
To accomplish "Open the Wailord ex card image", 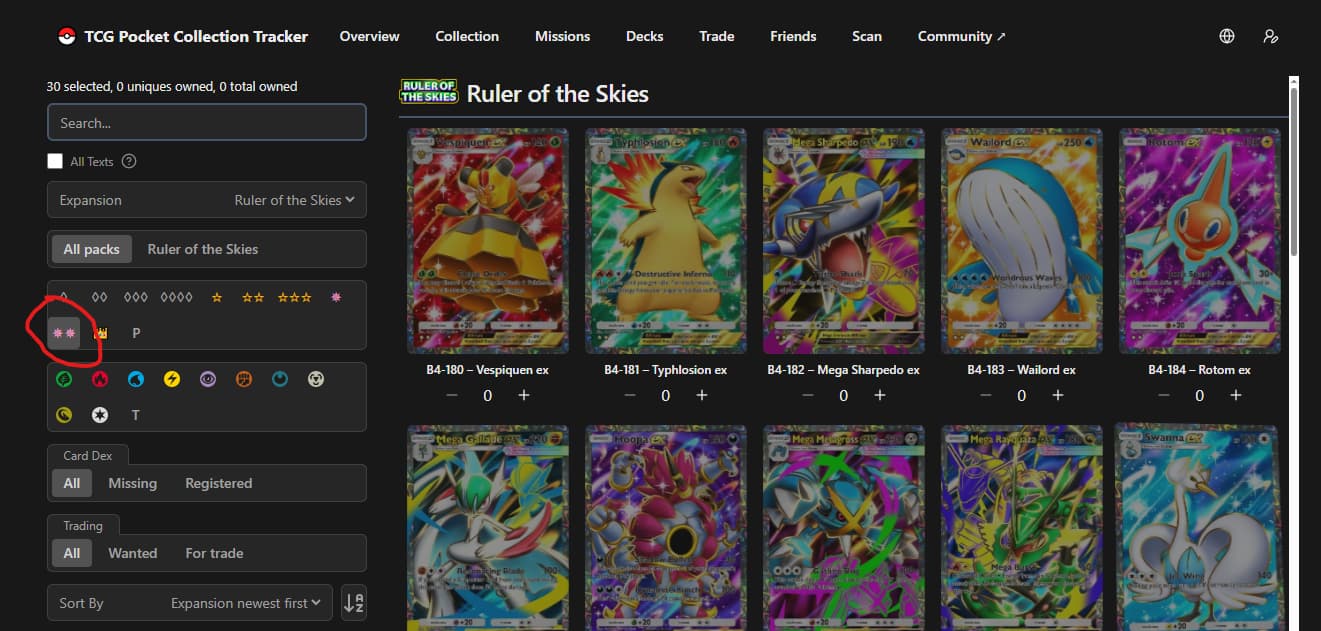I will (x=1022, y=241).
